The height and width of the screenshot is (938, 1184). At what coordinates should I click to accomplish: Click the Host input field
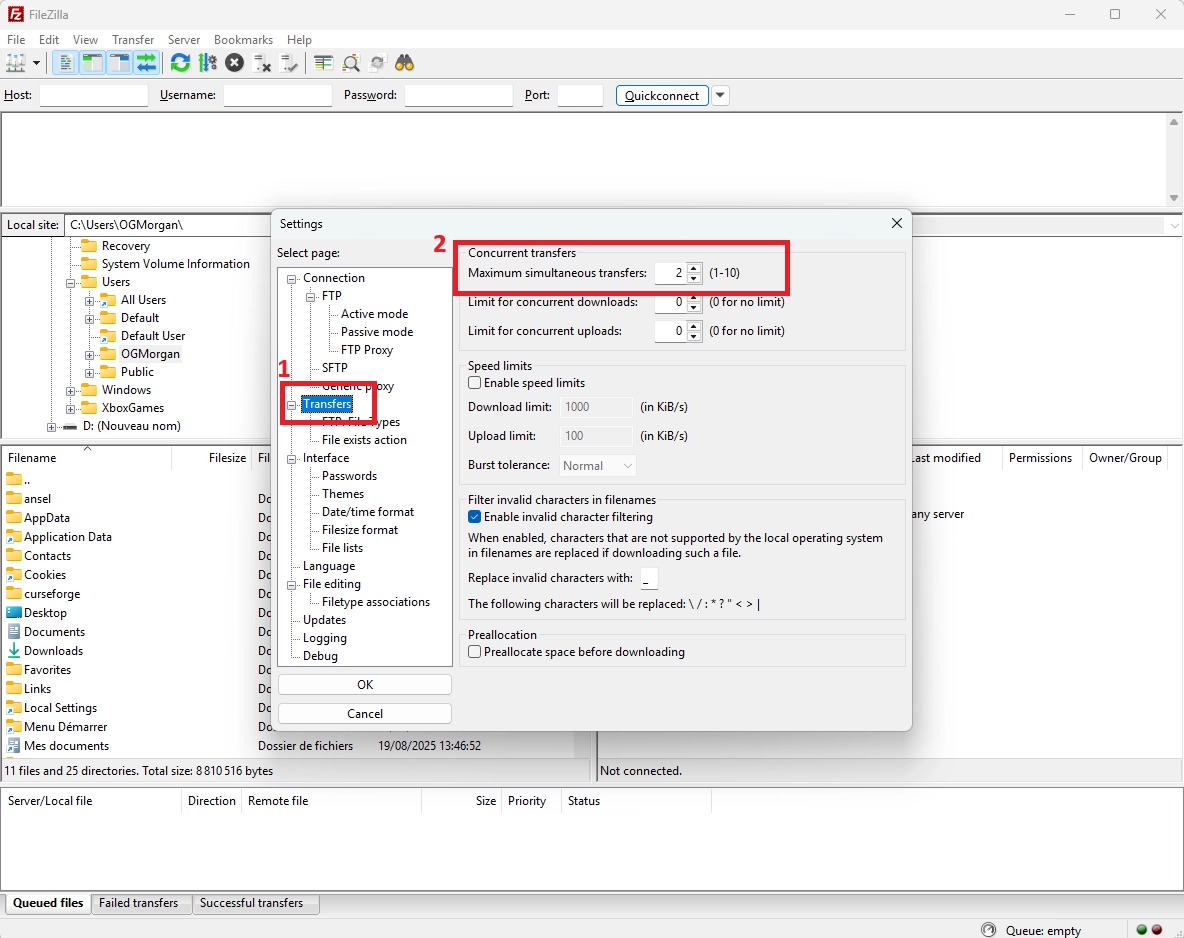coord(94,95)
